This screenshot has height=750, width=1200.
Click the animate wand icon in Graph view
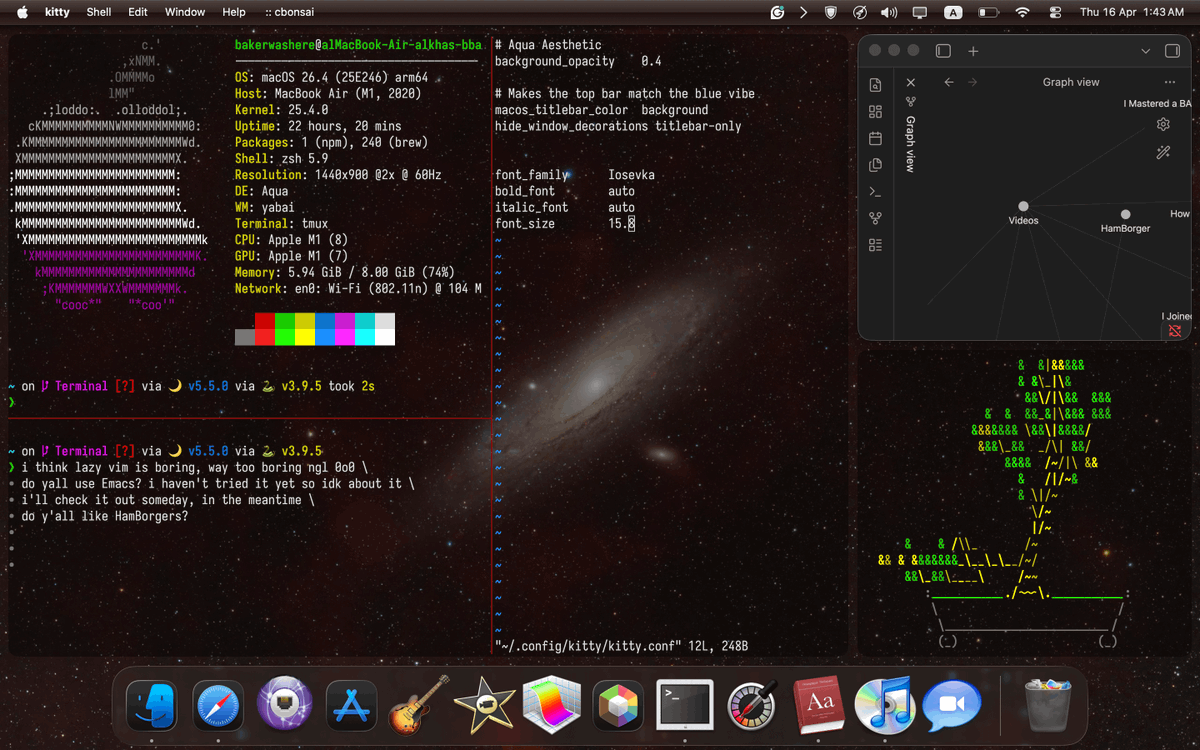pyautogui.click(x=1163, y=152)
